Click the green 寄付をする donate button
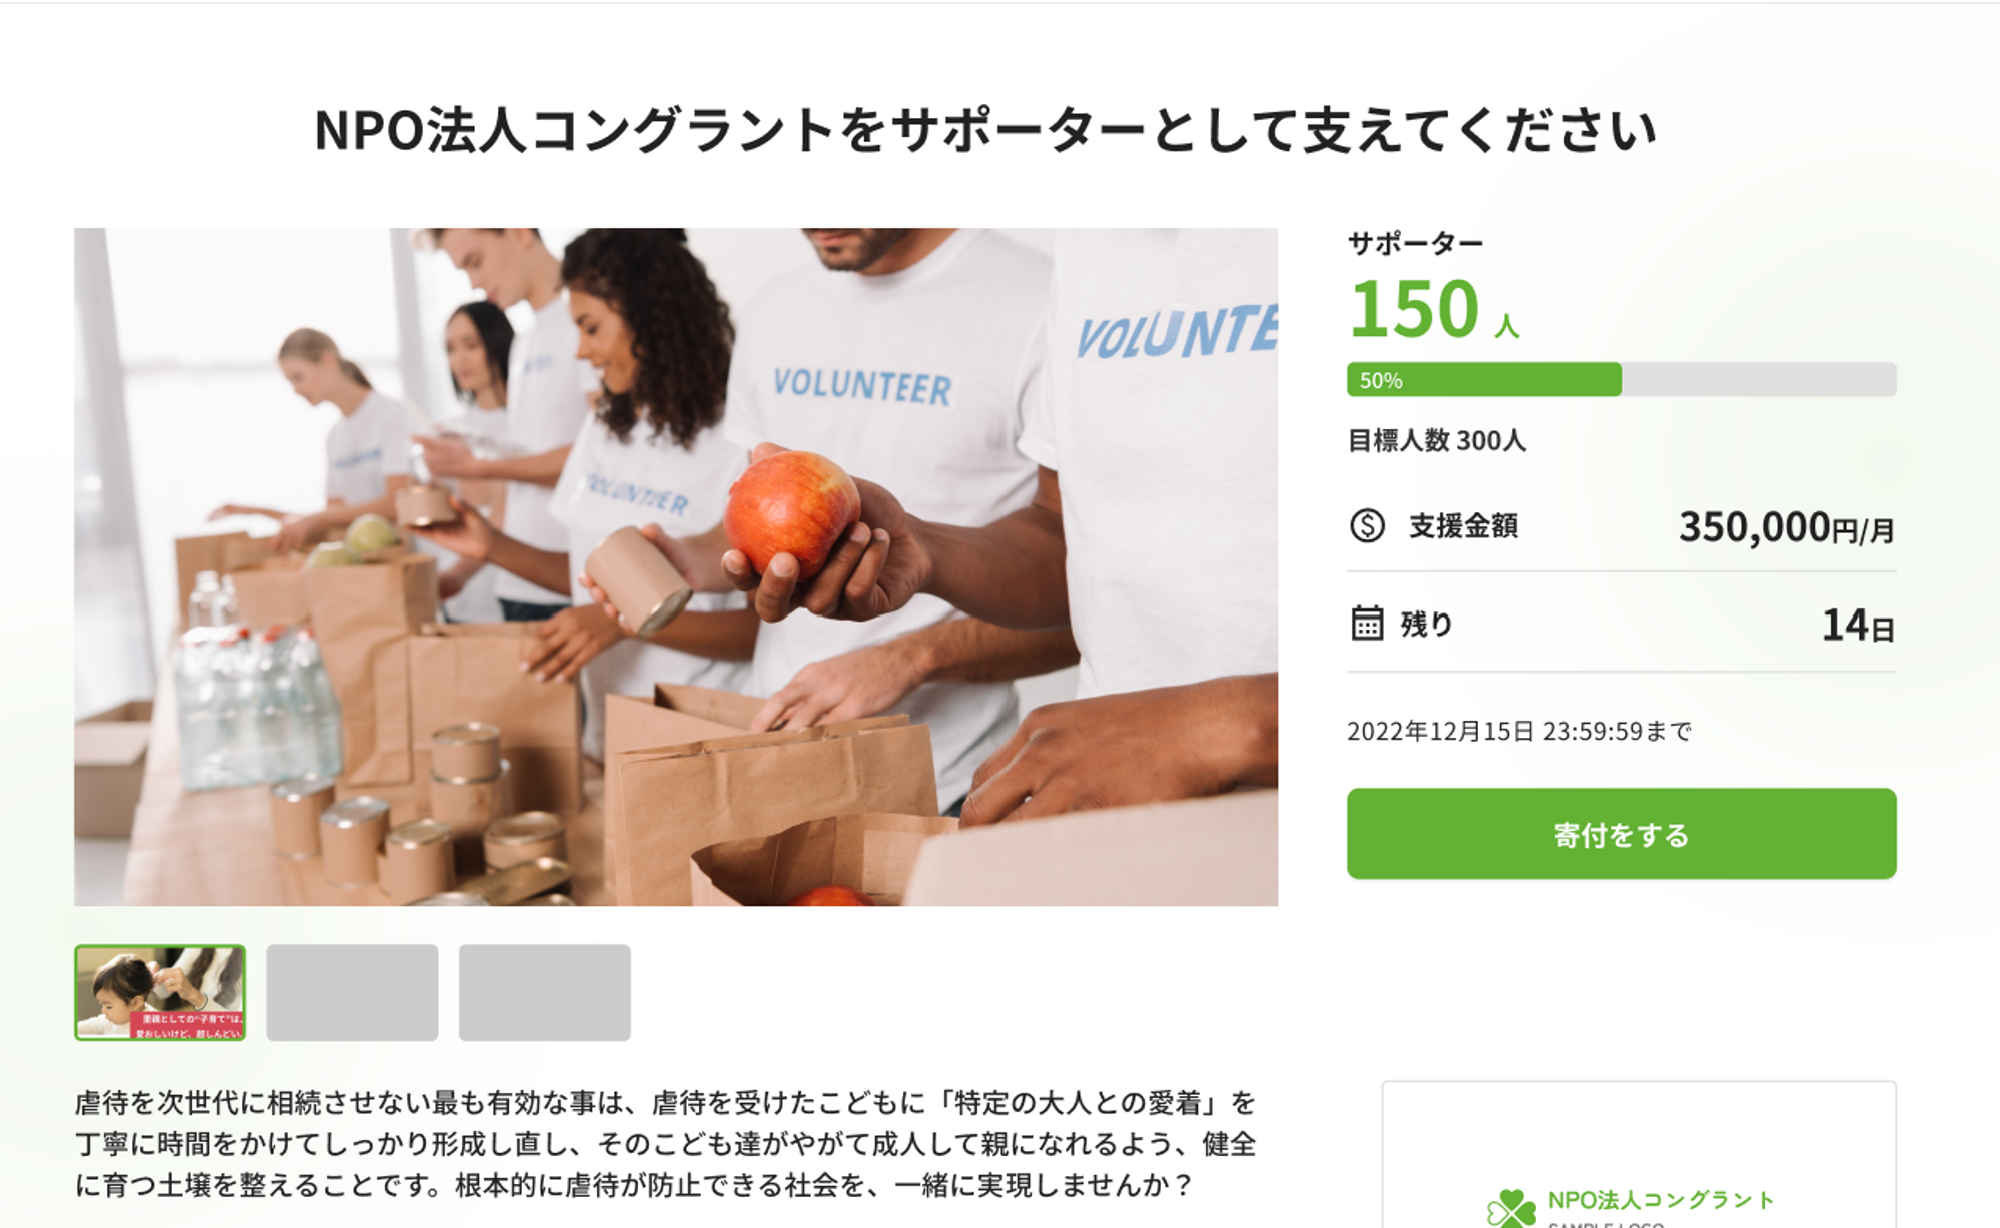The height and width of the screenshot is (1228, 2000). (x=1621, y=834)
